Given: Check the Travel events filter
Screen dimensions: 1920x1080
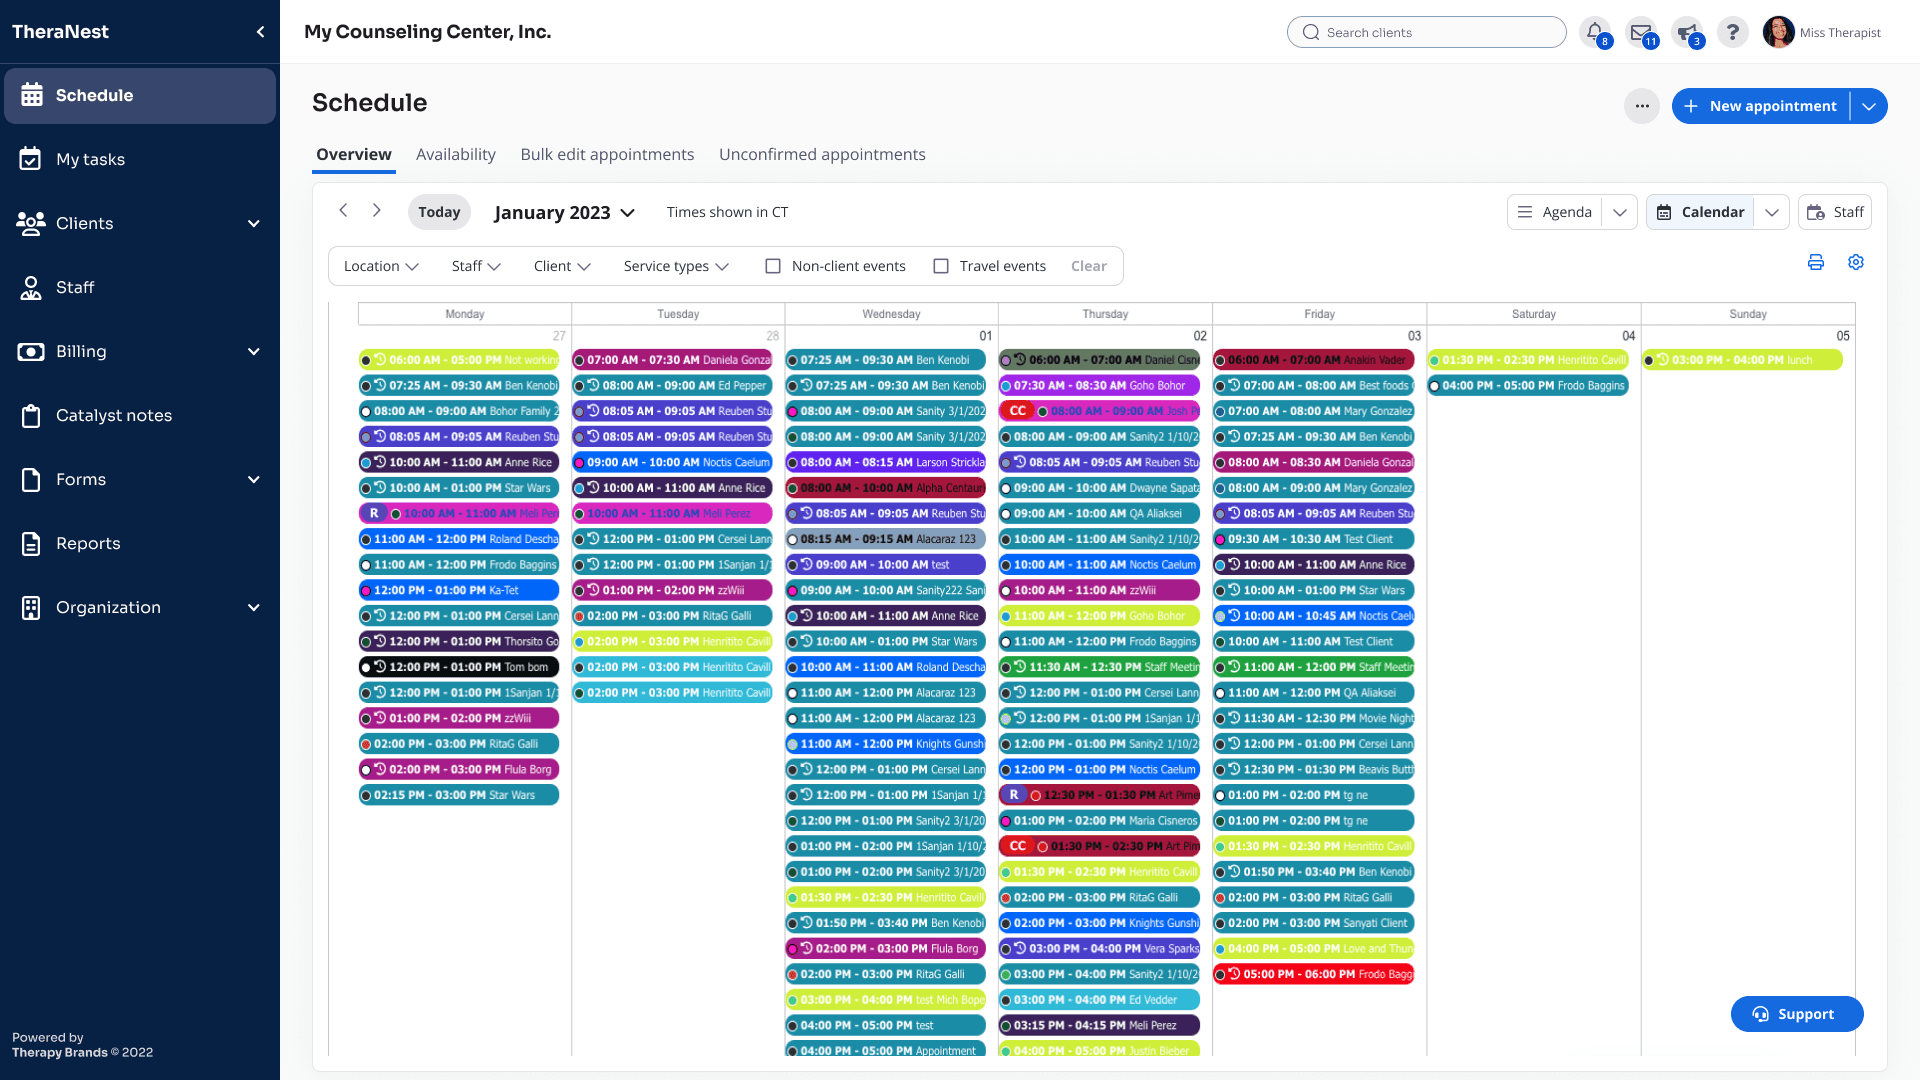Looking at the screenshot, I should click(x=940, y=266).
